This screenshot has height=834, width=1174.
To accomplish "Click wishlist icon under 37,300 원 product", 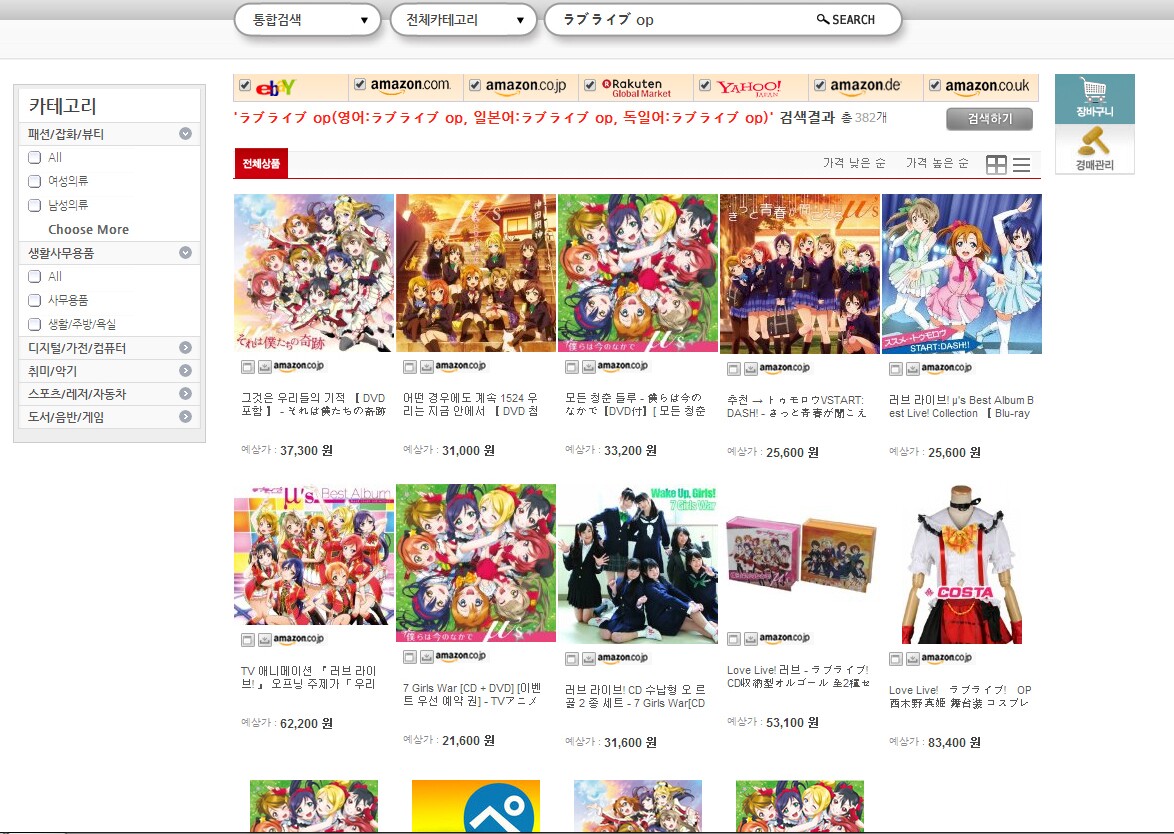I will (264, 367).
